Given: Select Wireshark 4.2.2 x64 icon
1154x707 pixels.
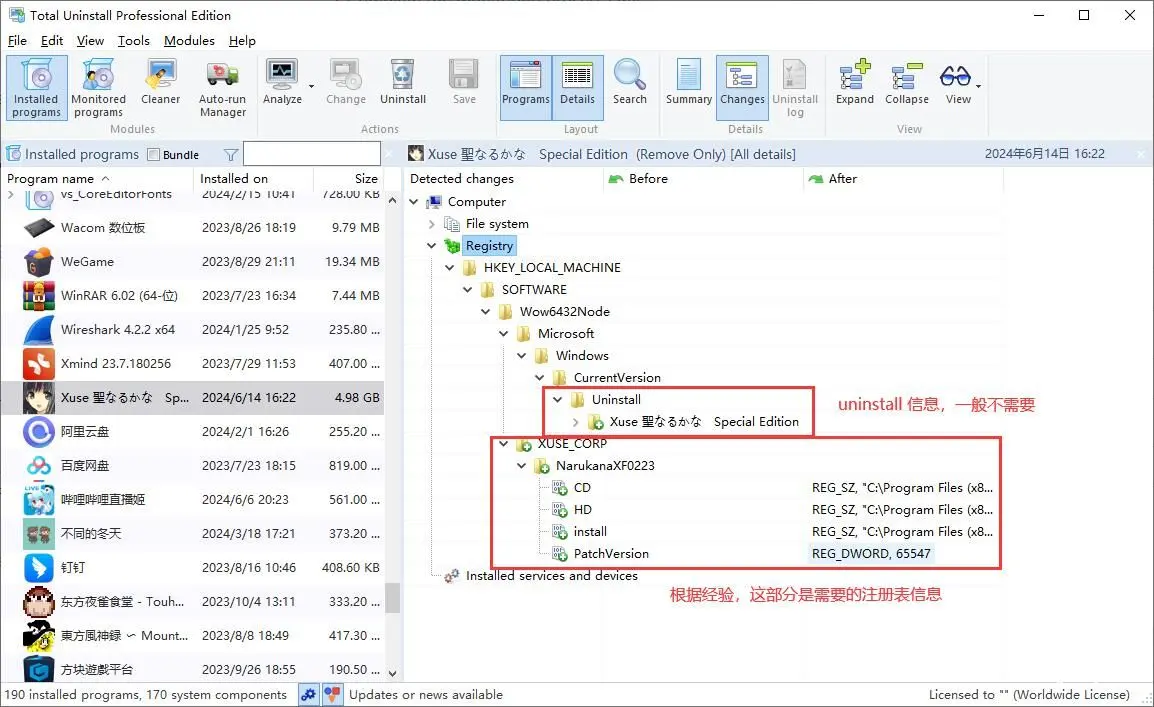Looking at the screenshot, I should (x=38, y=330).
